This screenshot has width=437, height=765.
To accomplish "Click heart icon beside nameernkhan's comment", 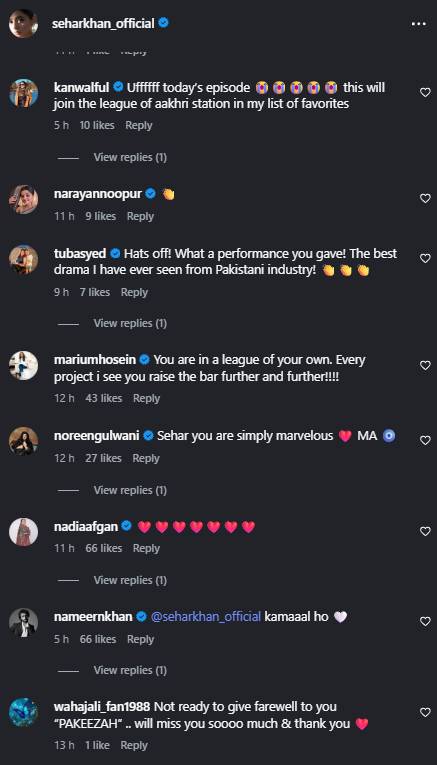I will tap(425, 622).
